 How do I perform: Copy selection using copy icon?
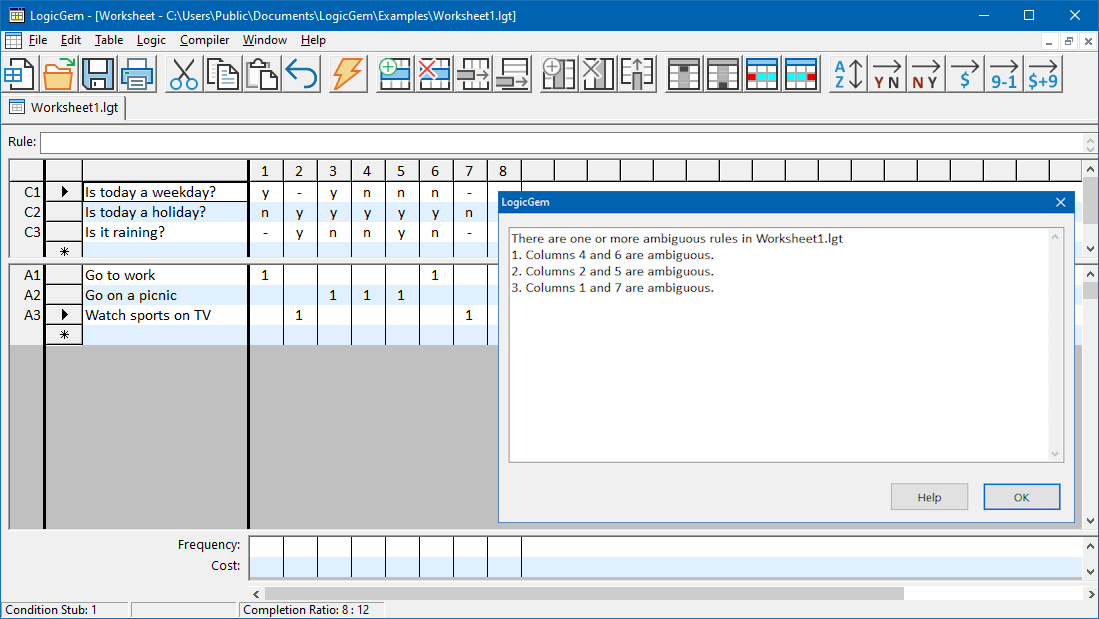(x=223, y=74)
